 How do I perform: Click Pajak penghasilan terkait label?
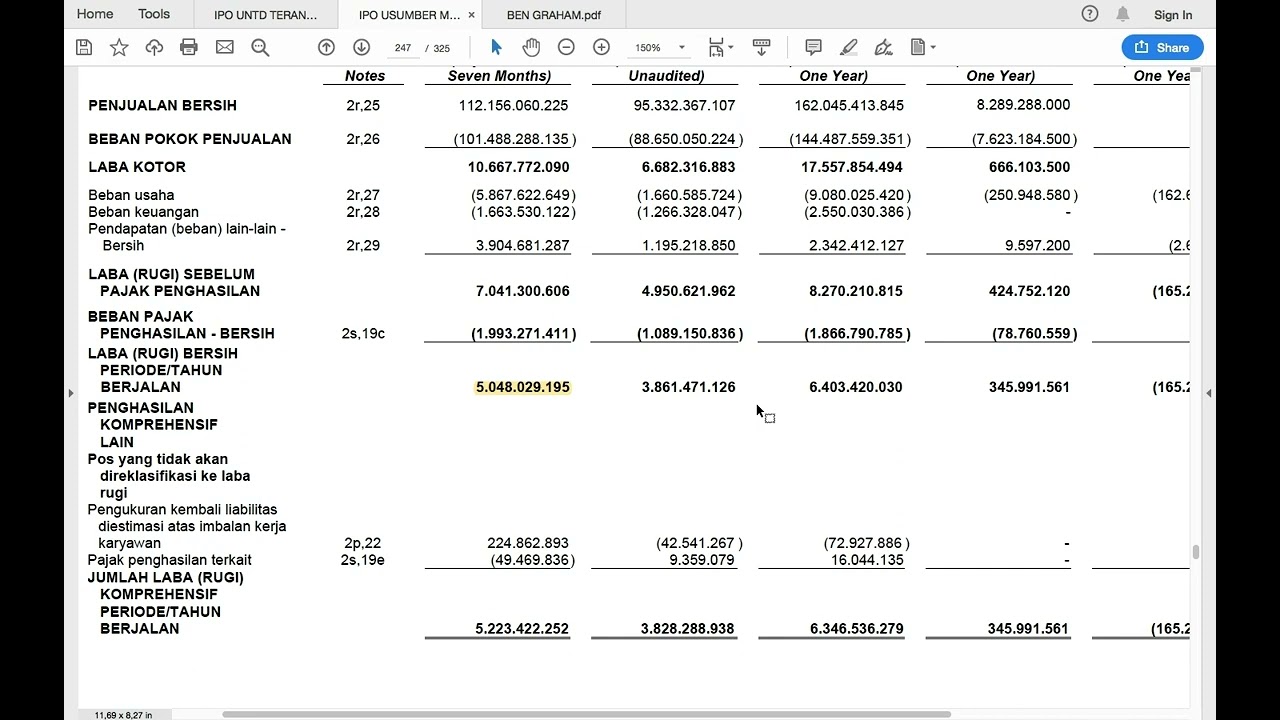point(169,560)
